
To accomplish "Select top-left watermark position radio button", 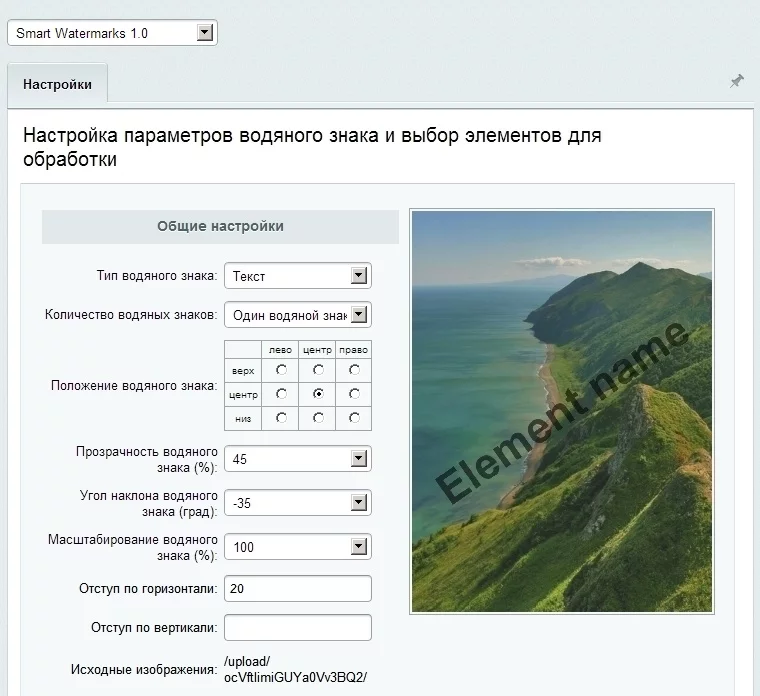I will 282,370.
